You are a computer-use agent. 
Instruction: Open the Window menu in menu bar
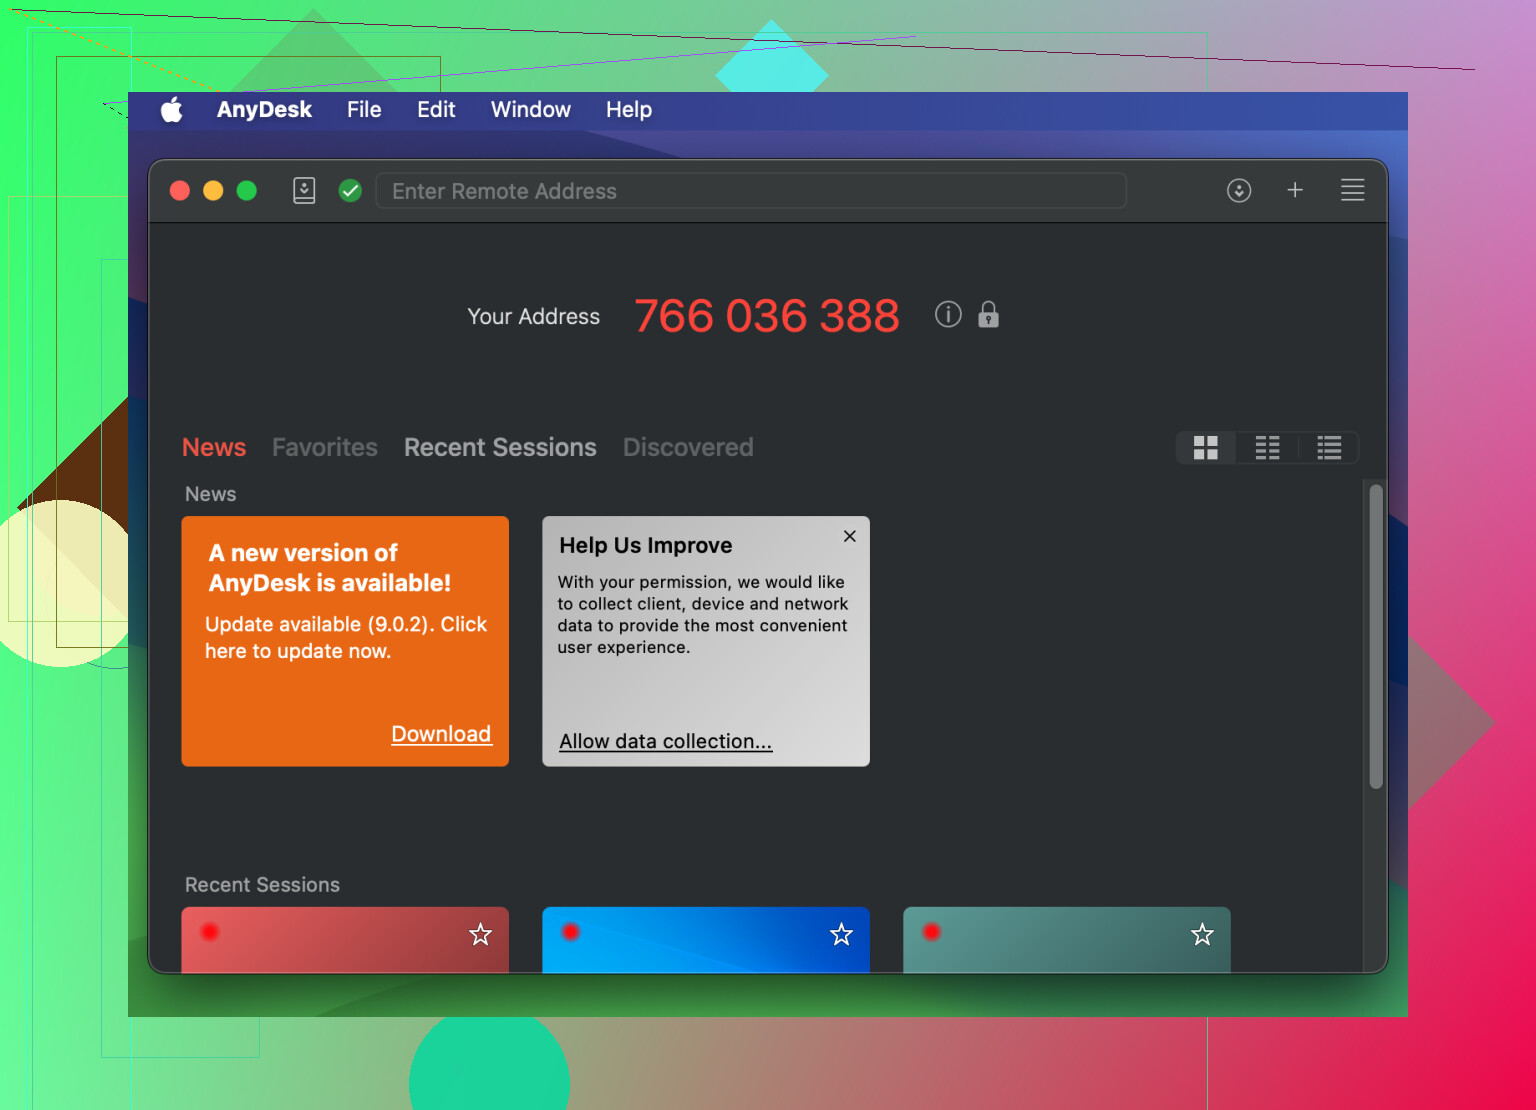pyautogui.click(x=530, y=110)
